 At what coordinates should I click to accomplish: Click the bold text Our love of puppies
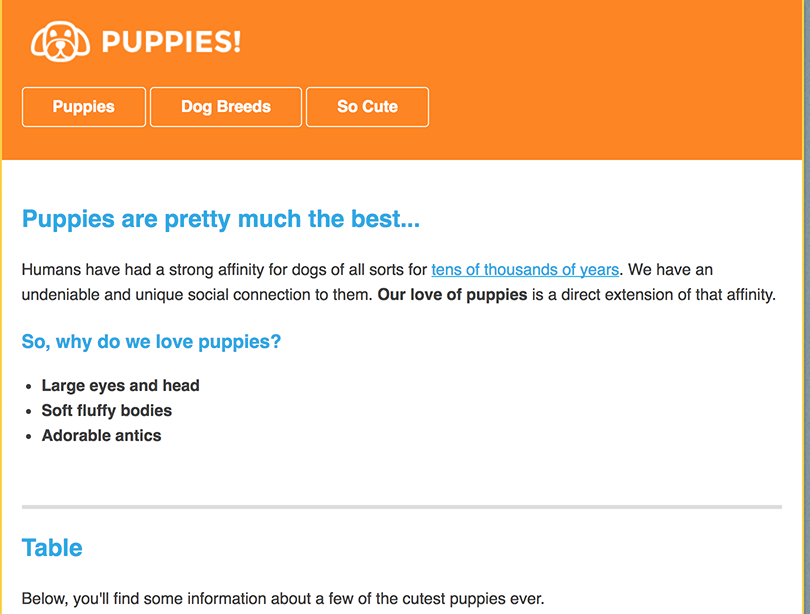click(x=452, y=295)
